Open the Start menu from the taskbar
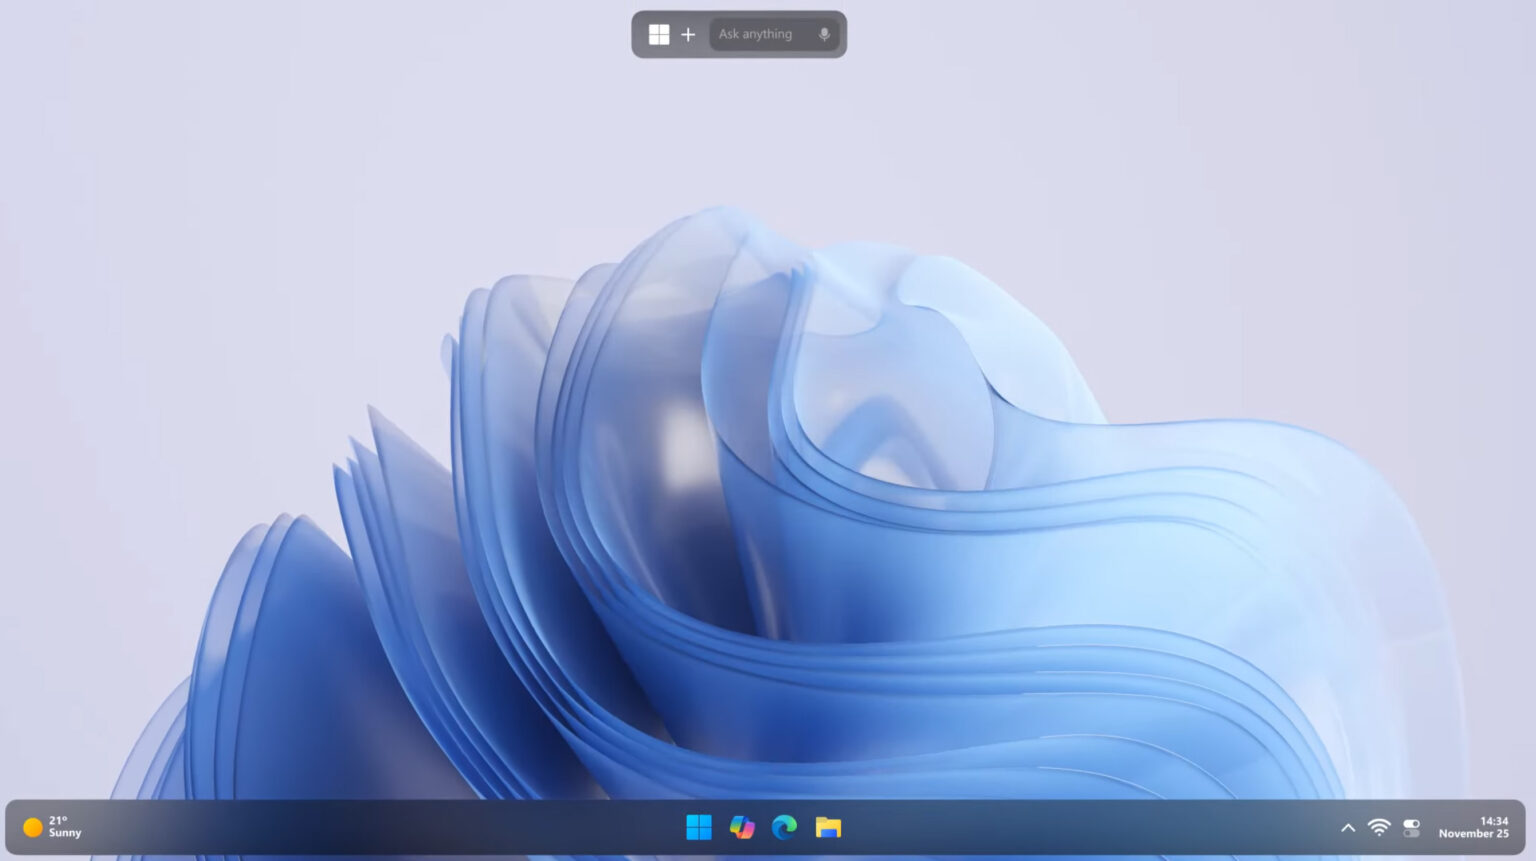The image size is (1536, 861). (699, 827)
